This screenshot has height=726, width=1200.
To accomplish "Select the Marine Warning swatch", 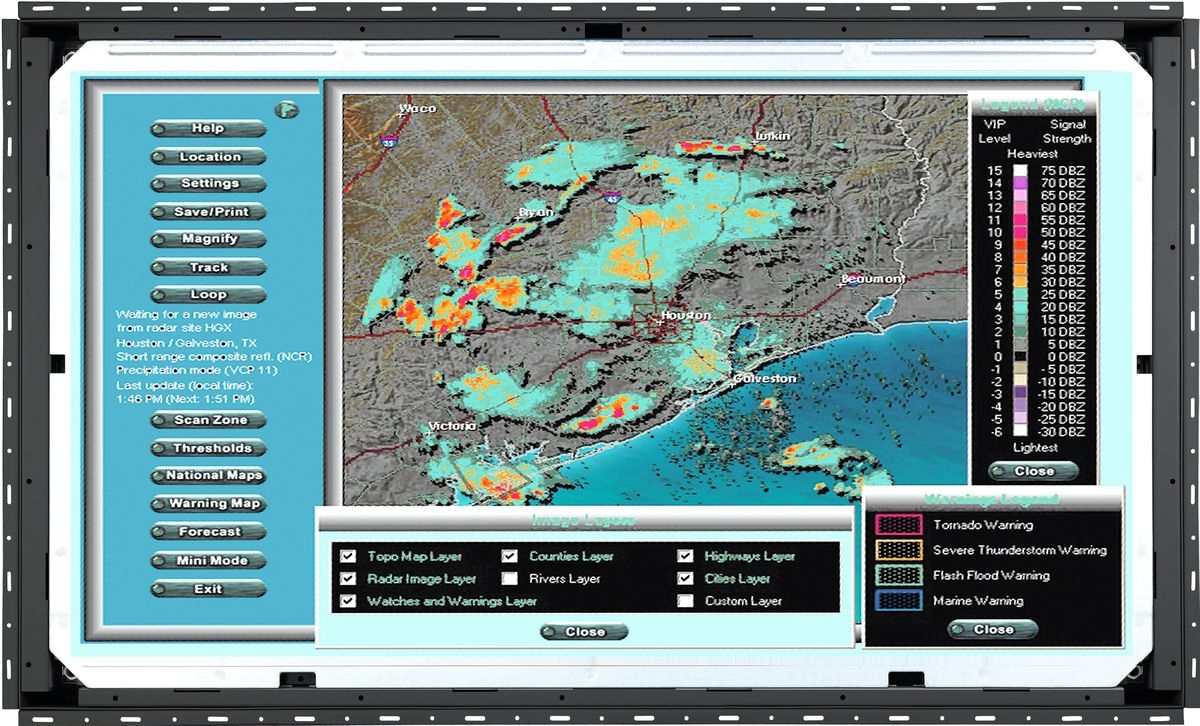I will coord(899,601).
